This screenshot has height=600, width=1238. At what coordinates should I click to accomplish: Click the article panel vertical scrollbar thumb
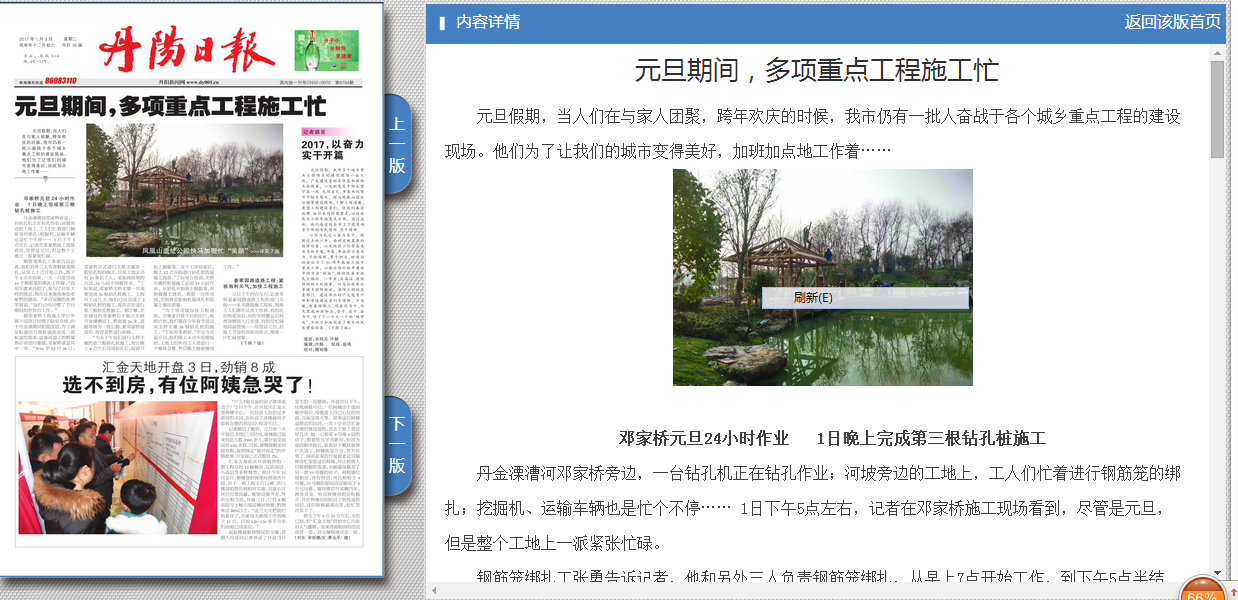[x=1217, y=108]
